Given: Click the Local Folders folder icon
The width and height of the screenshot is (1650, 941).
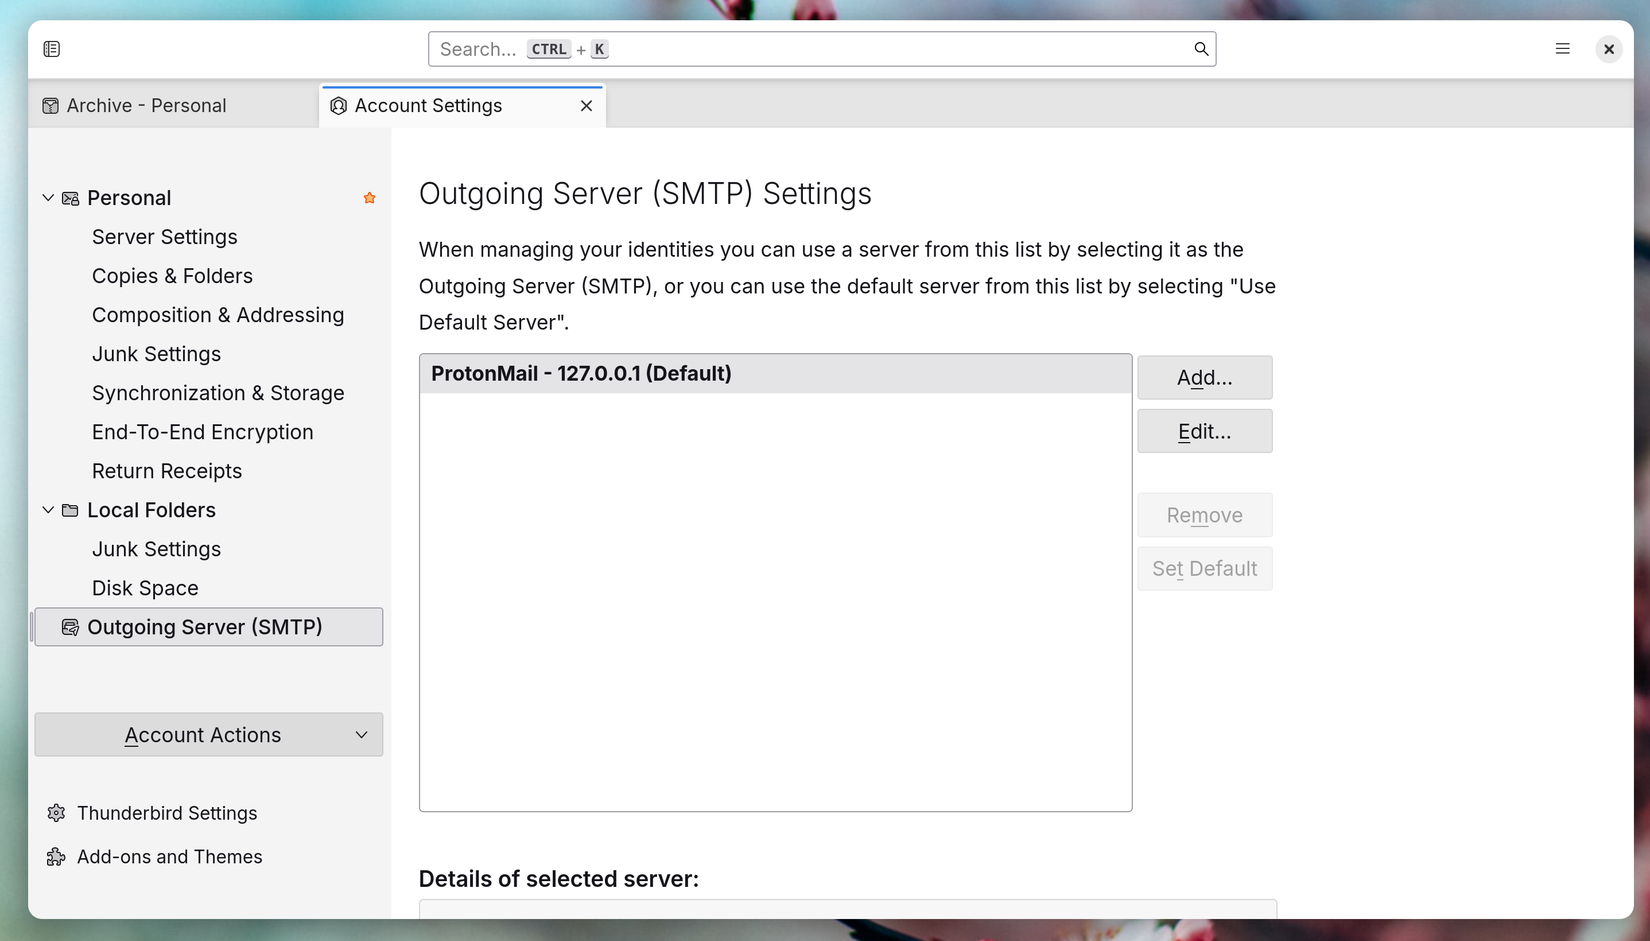Looking at the screenshot, I should pyautogui.click(x=70, y=510).
